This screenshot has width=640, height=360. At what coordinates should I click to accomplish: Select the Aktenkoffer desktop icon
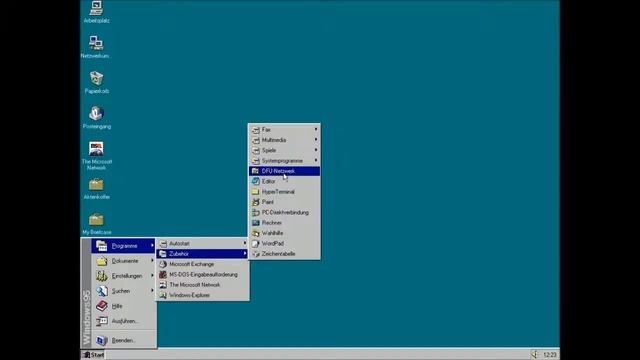[x=96, y=189]
